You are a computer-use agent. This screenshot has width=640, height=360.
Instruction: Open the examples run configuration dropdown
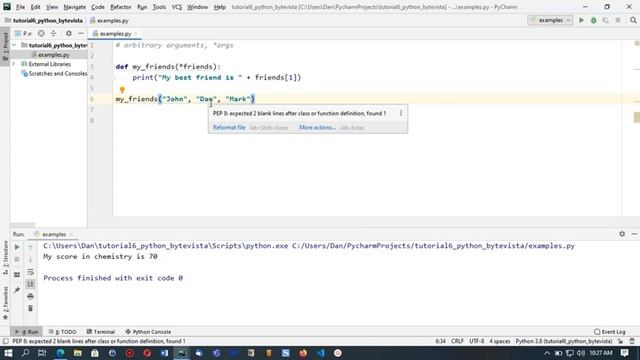pyautogui.click(x=550, y=20)
